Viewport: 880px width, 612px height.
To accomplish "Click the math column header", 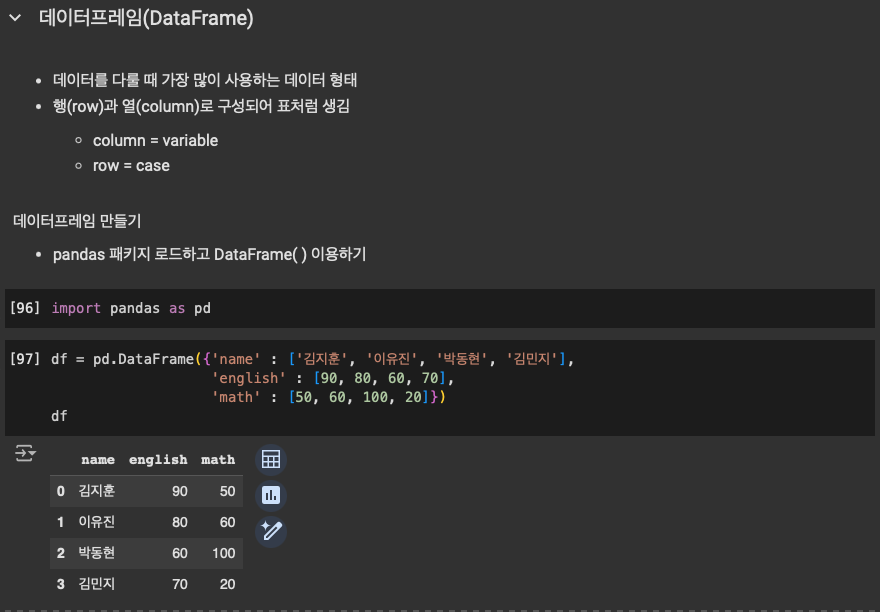I will [x=218, y=460].
